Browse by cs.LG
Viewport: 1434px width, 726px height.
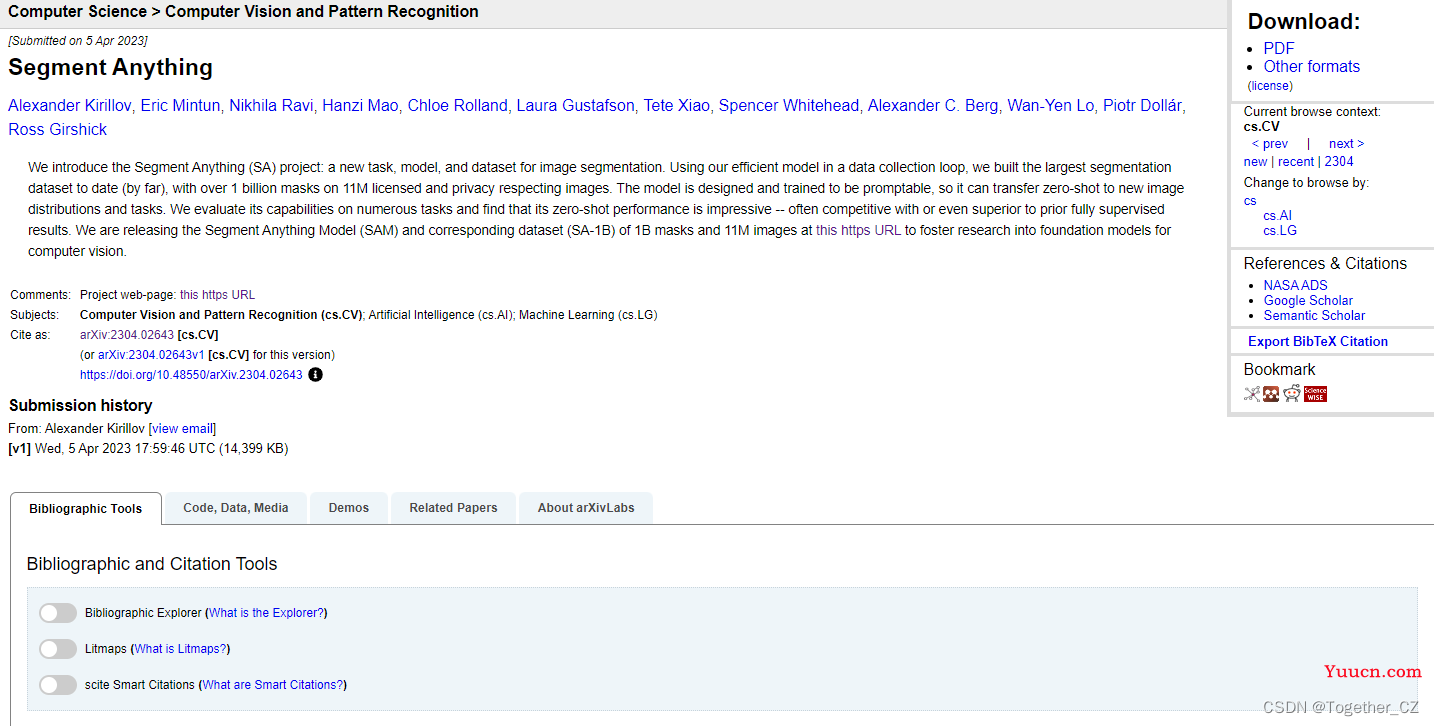1280,231
